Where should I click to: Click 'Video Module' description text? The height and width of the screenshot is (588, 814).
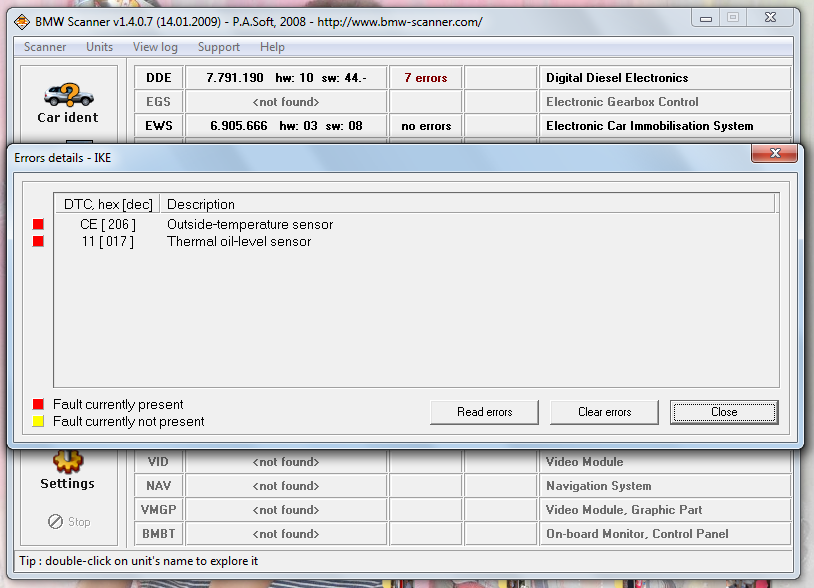coord(585,461)
